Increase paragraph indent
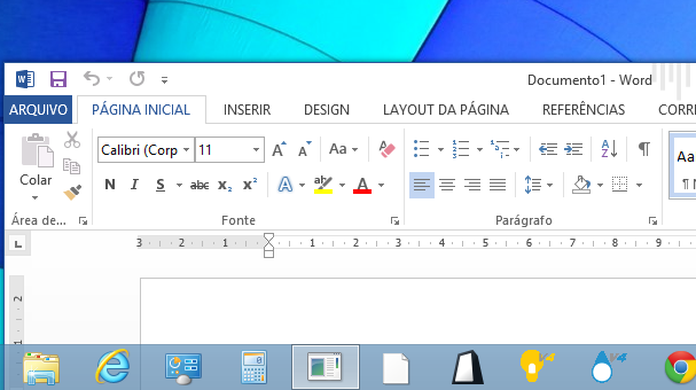The width and height of the screenshot is (696, 390). pos(573,149)
